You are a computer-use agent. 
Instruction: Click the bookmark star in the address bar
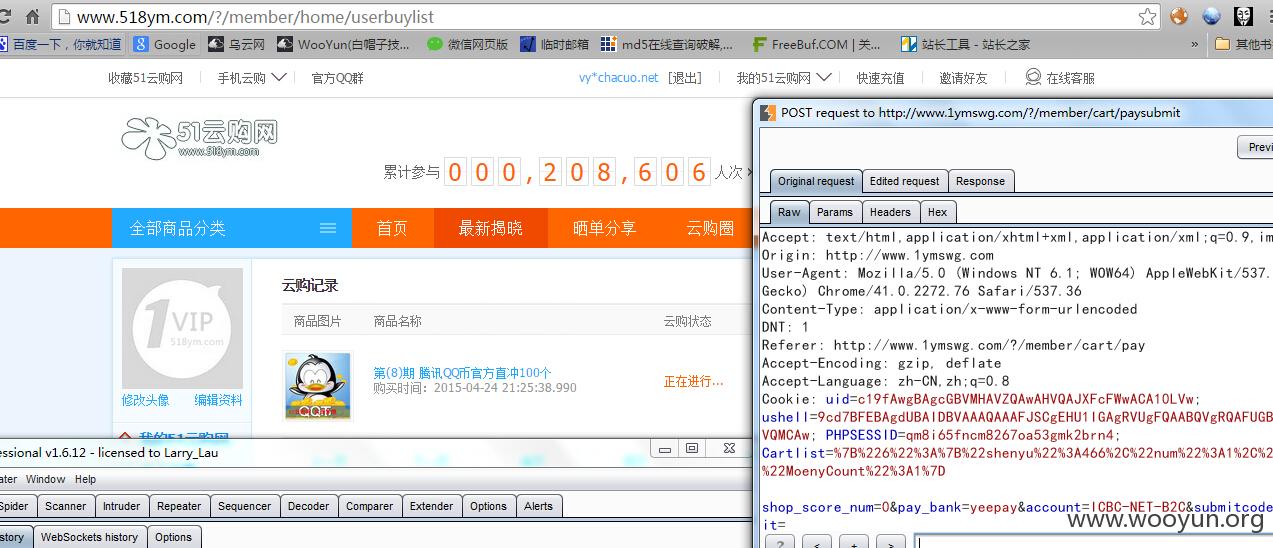pos(1147,16)
